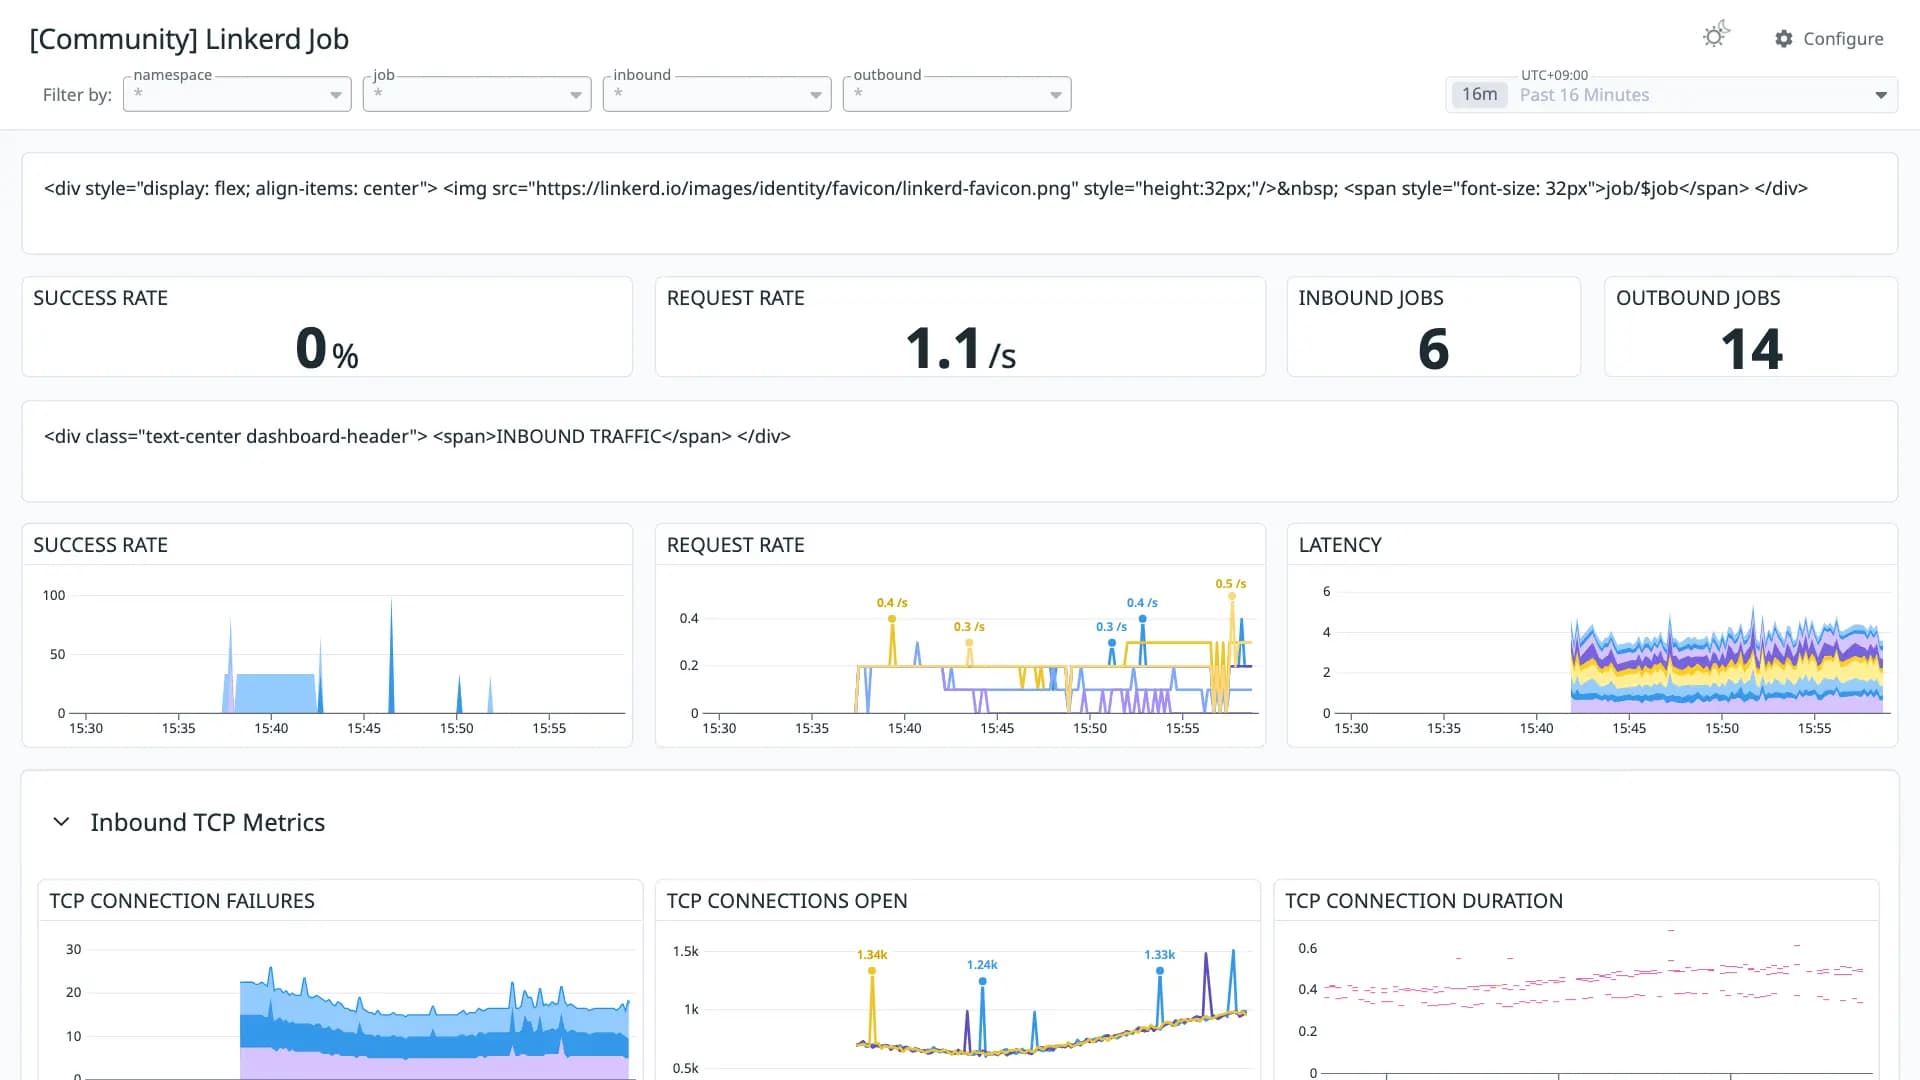
Task: Click the Inbound Jobs value 6
Action: pos(1433,349)
